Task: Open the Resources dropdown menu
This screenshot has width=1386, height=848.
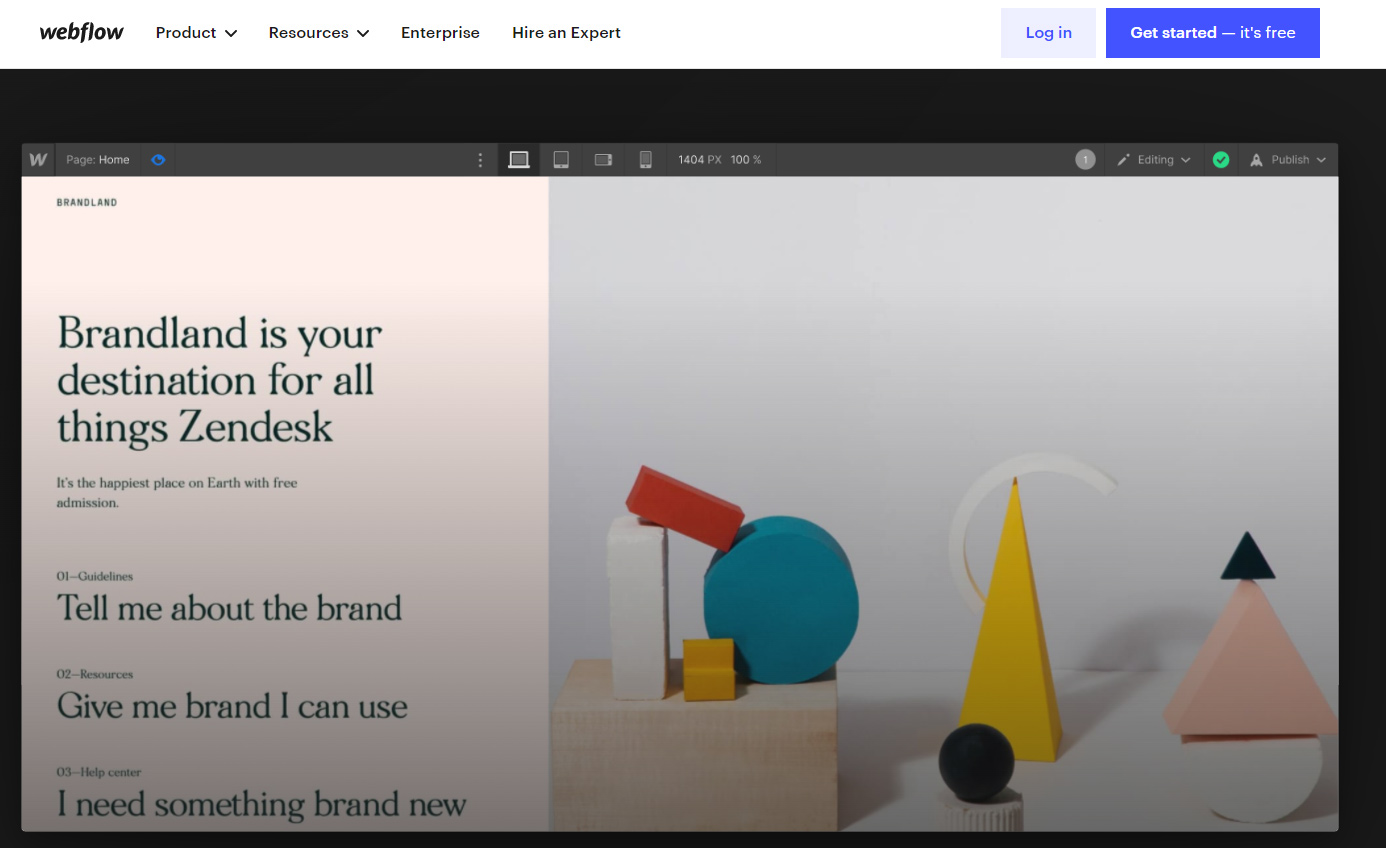Action: tap(319, 33)
